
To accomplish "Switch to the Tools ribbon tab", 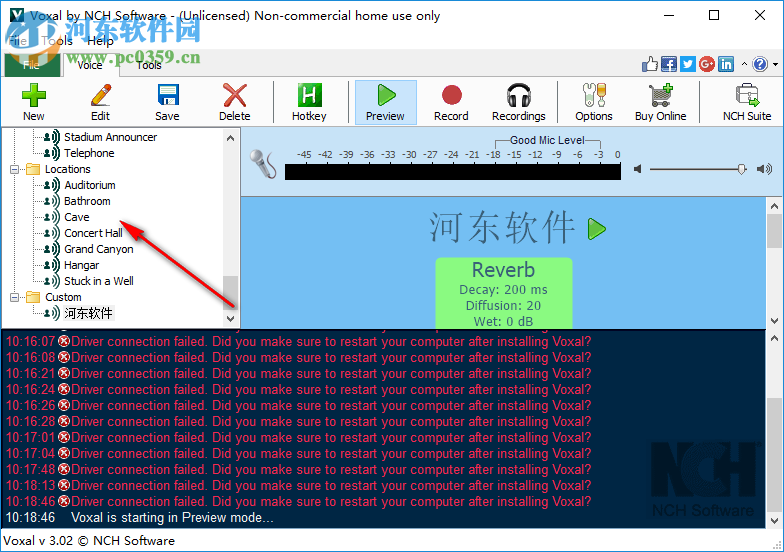I will (149, 65).
